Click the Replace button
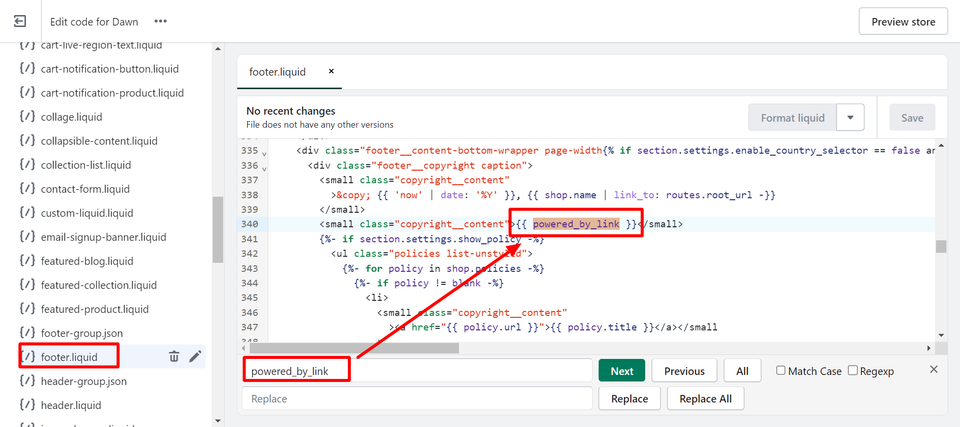Viewport: 960px width, 427px height. [x=629, y=398]
